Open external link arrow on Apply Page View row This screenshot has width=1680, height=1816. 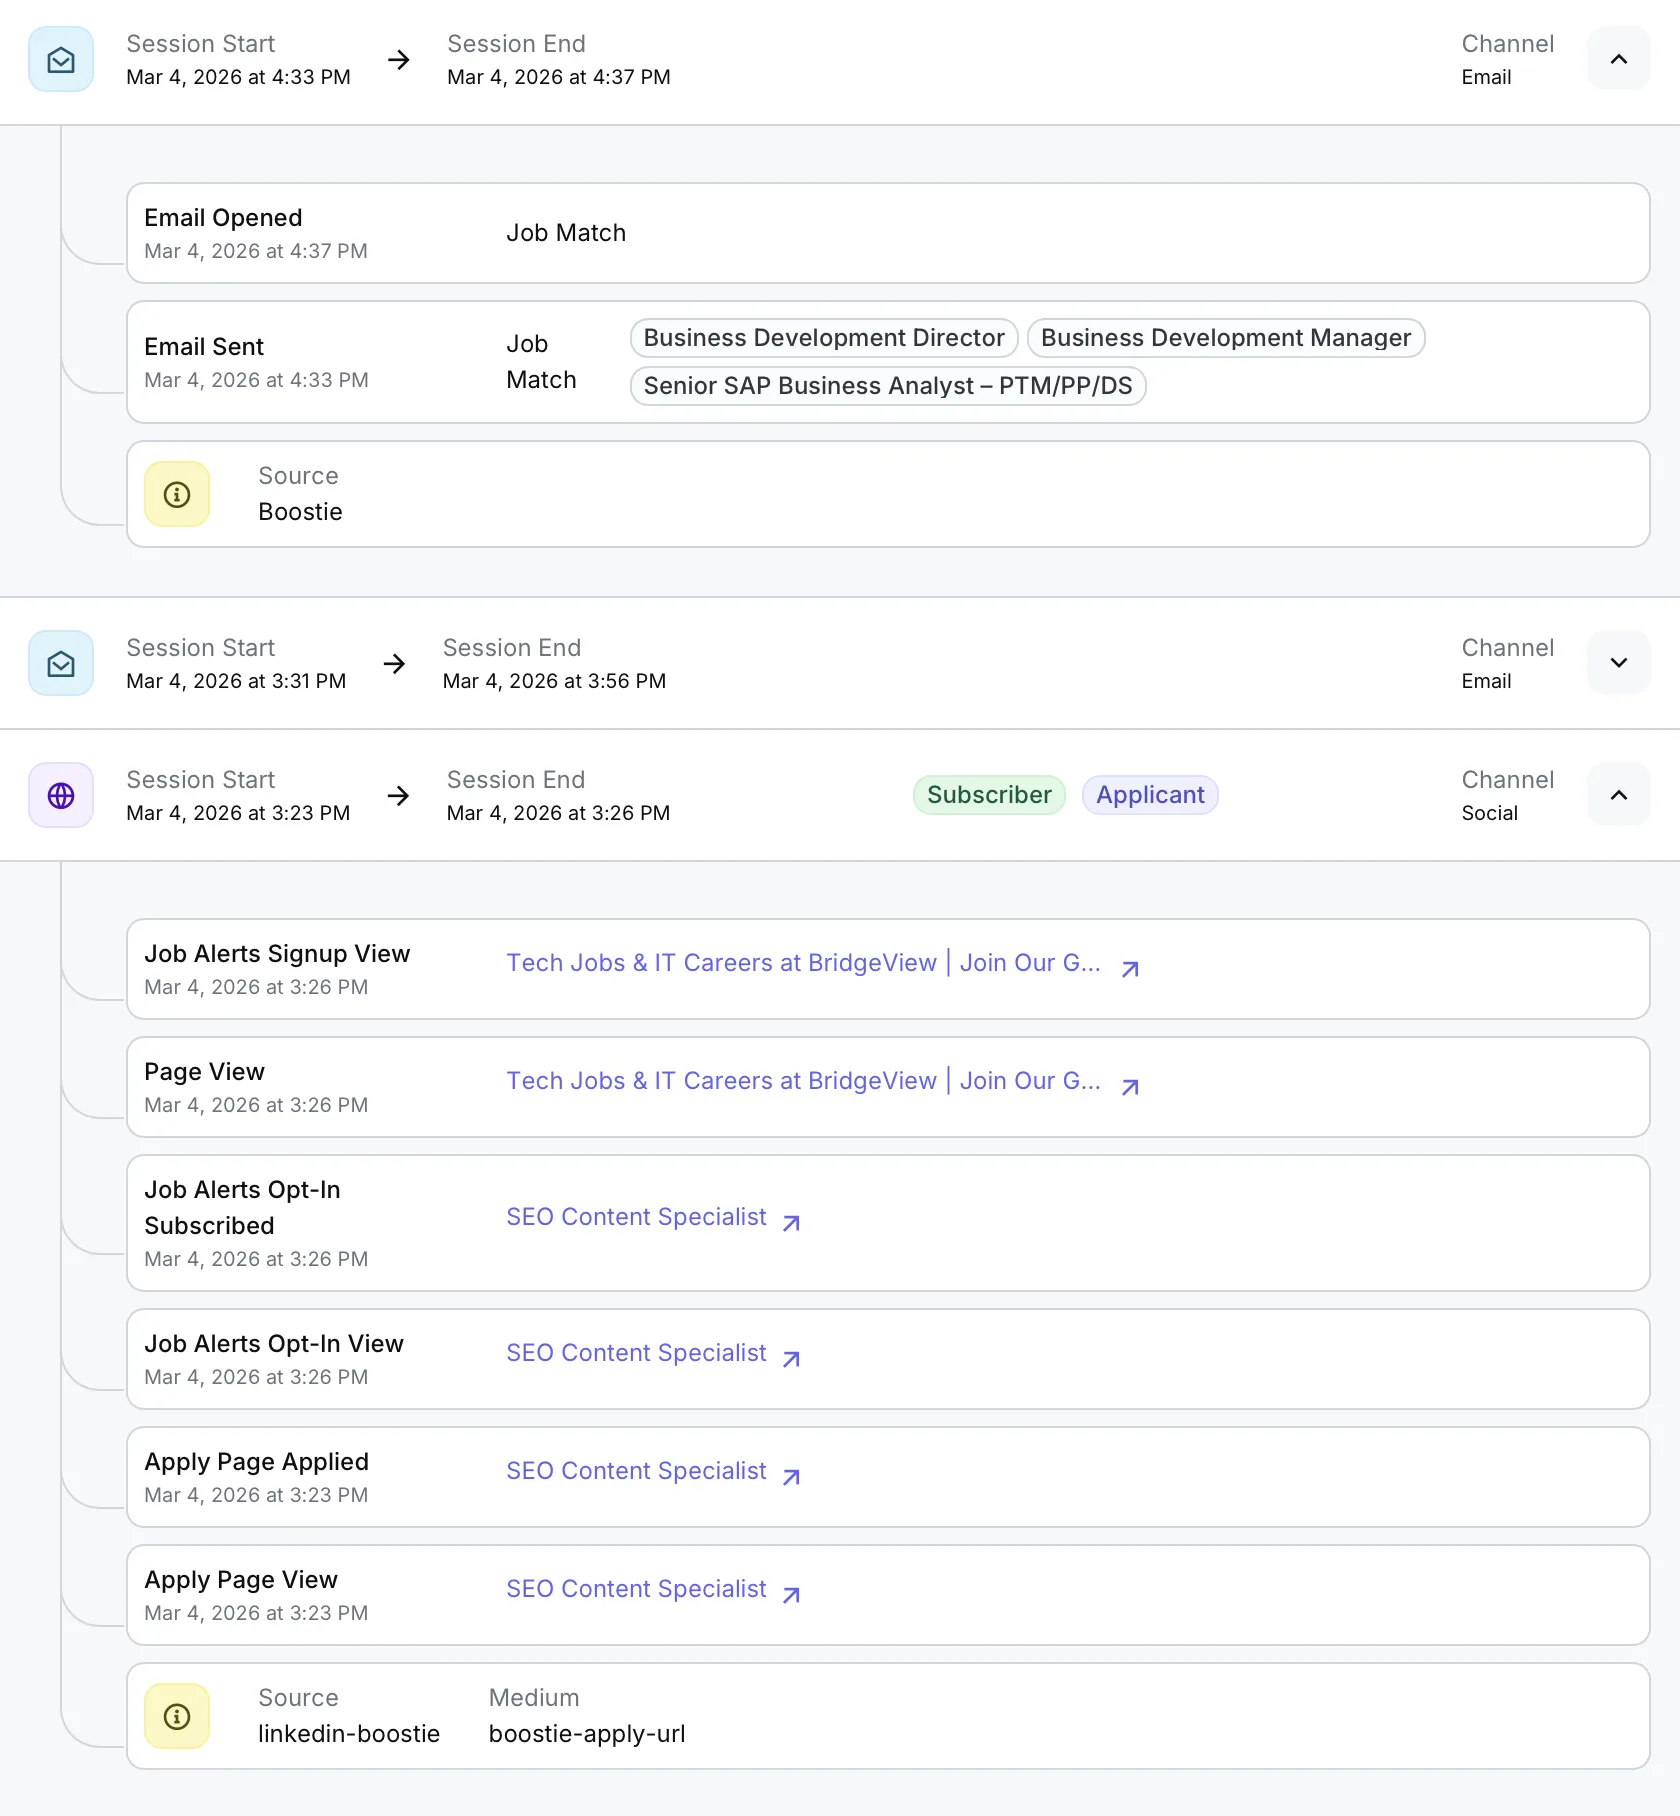pos(791,1595)
